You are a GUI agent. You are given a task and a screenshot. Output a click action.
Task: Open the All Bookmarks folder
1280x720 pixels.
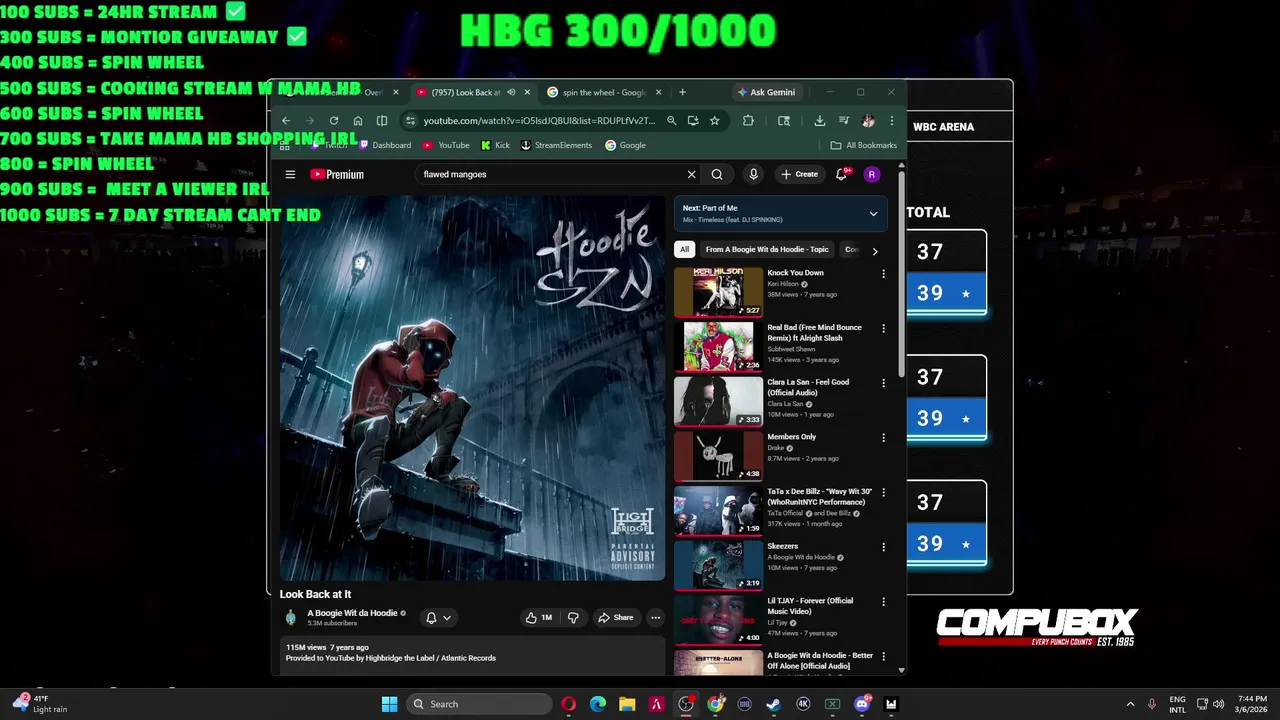tap(864, 145)
